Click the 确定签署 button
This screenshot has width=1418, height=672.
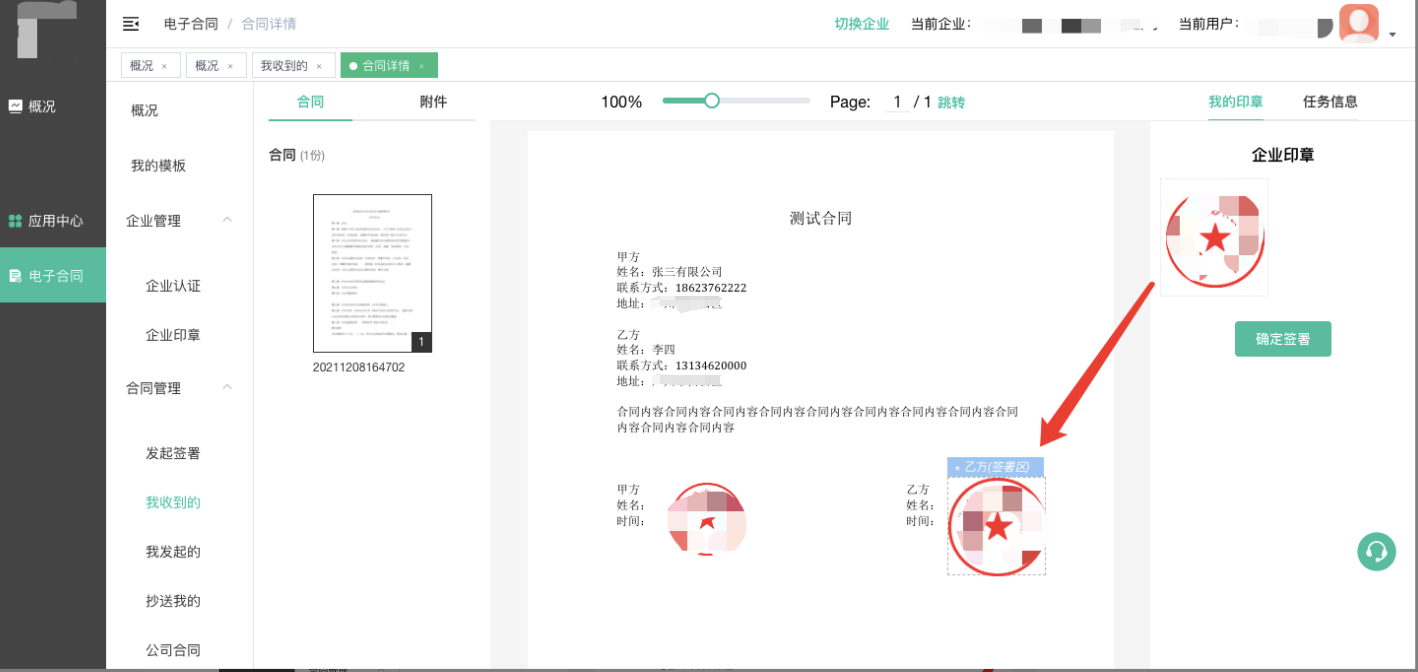(1282, 339)
